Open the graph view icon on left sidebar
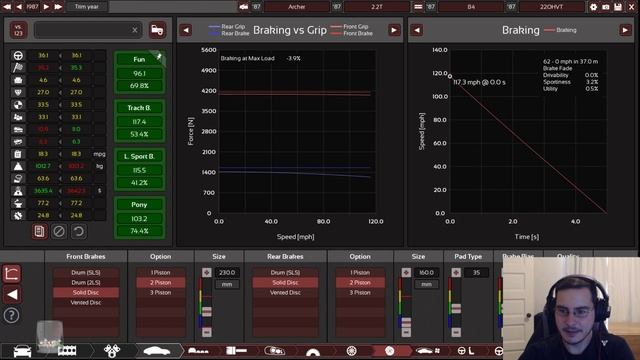Screen dimensions: 640x360 11,273
